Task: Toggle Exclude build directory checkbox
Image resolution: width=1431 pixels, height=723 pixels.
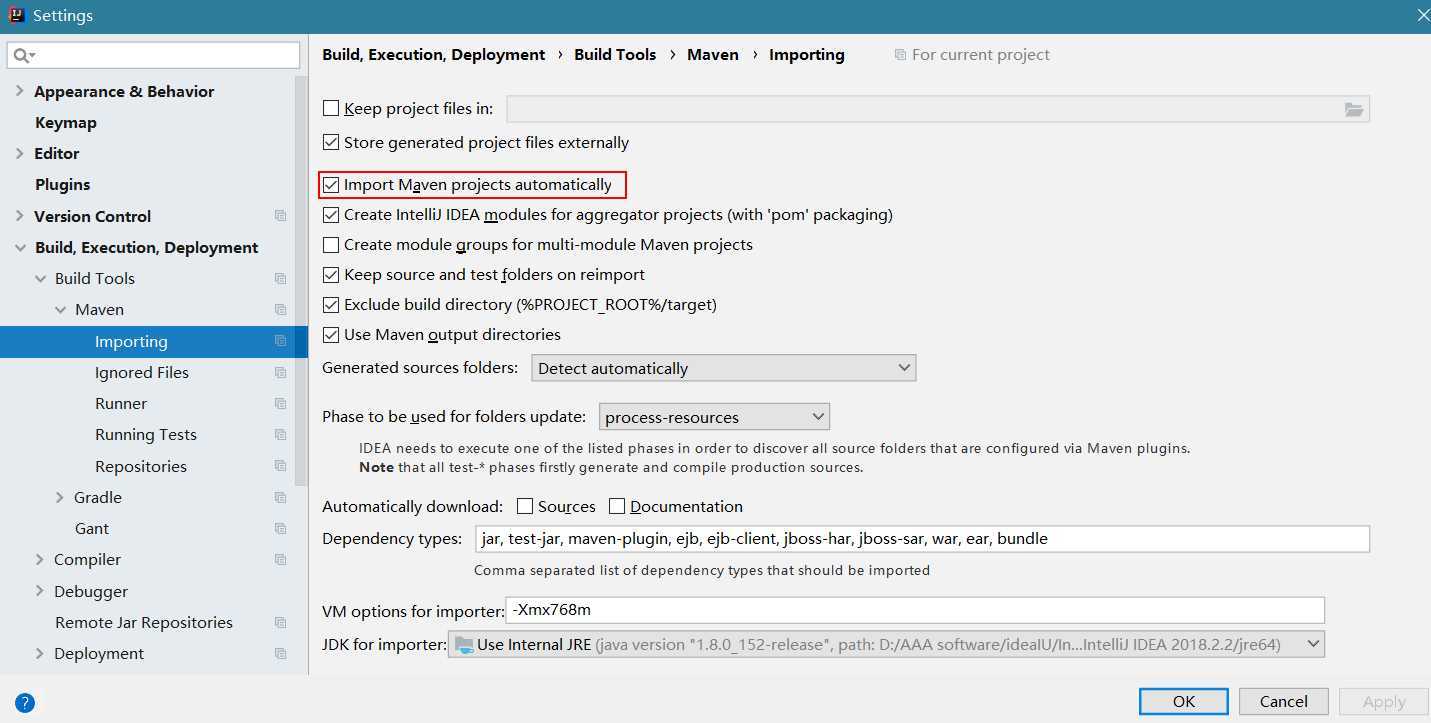Action: 331,305
